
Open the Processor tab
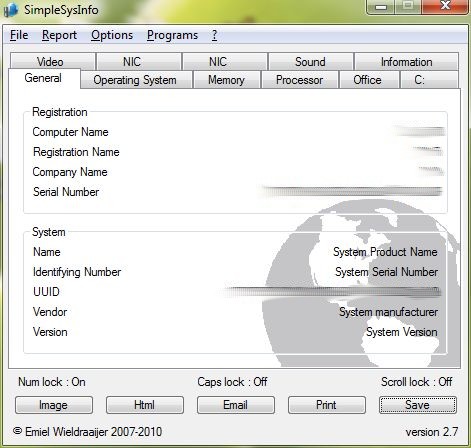299,80
